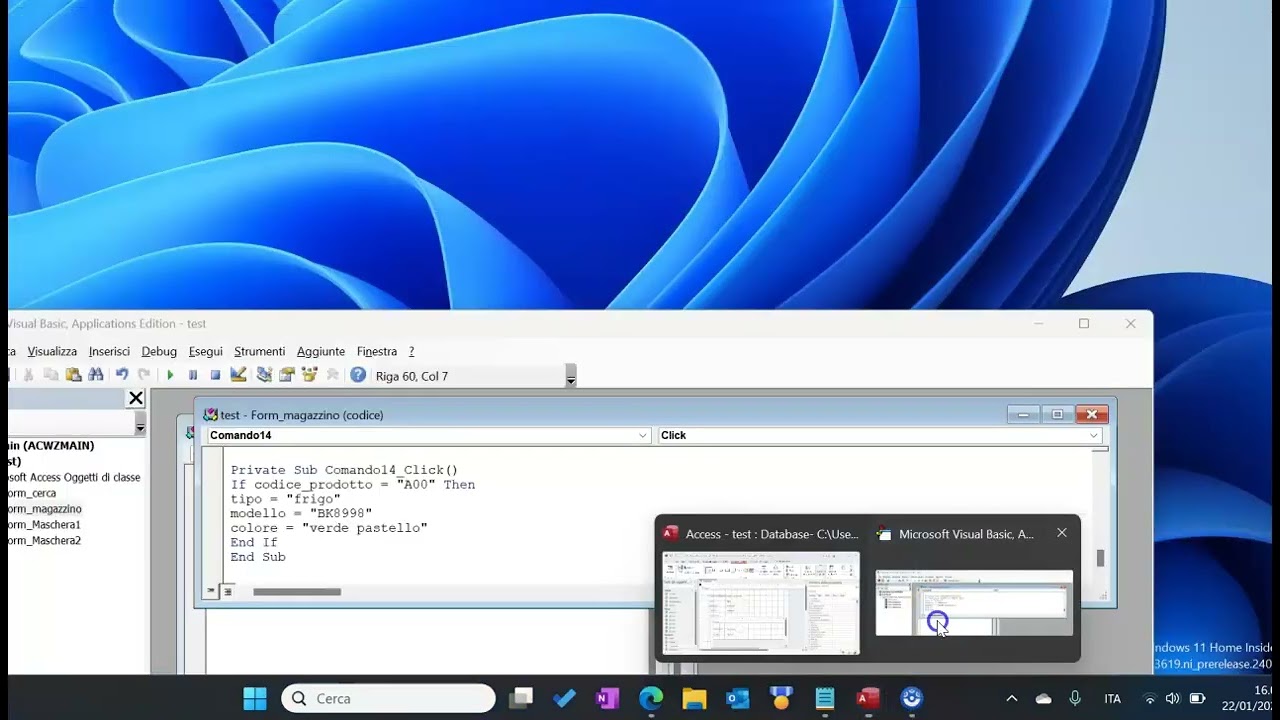Open Task View from taskbar

pyautogui.click(x=521, y=698)
